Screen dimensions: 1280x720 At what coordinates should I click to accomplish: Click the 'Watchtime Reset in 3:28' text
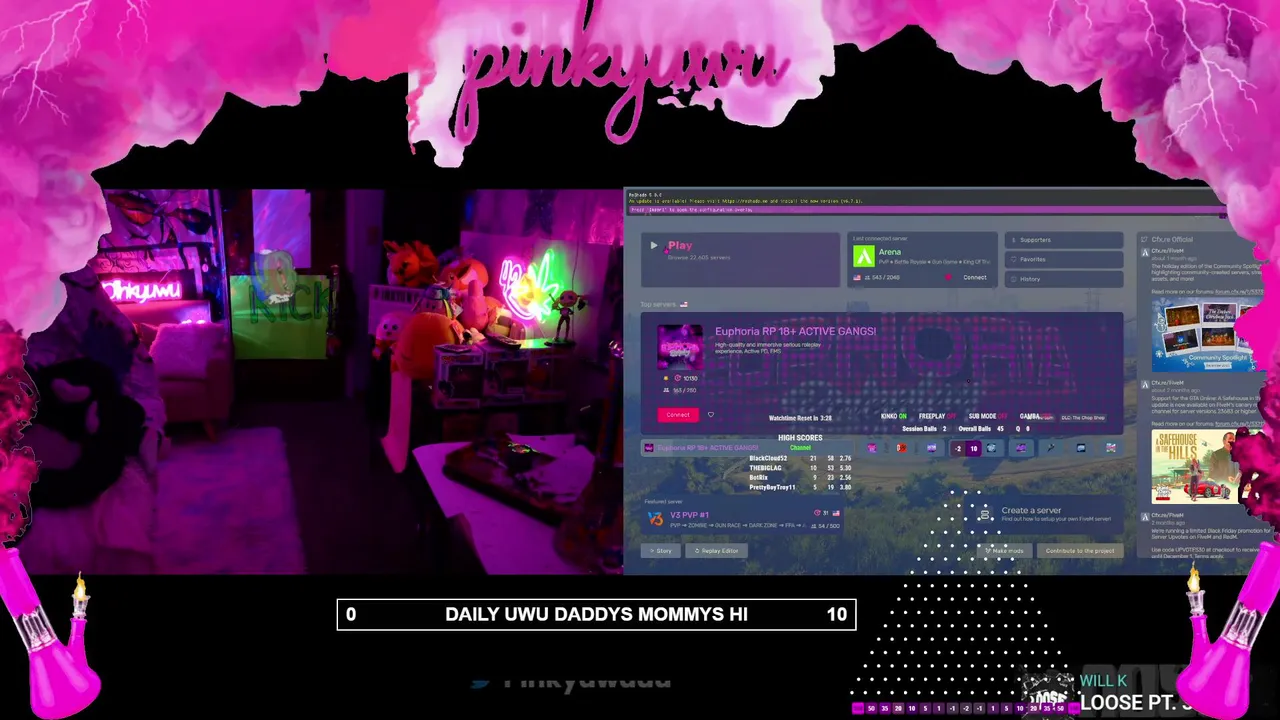[x=800, y=418]
